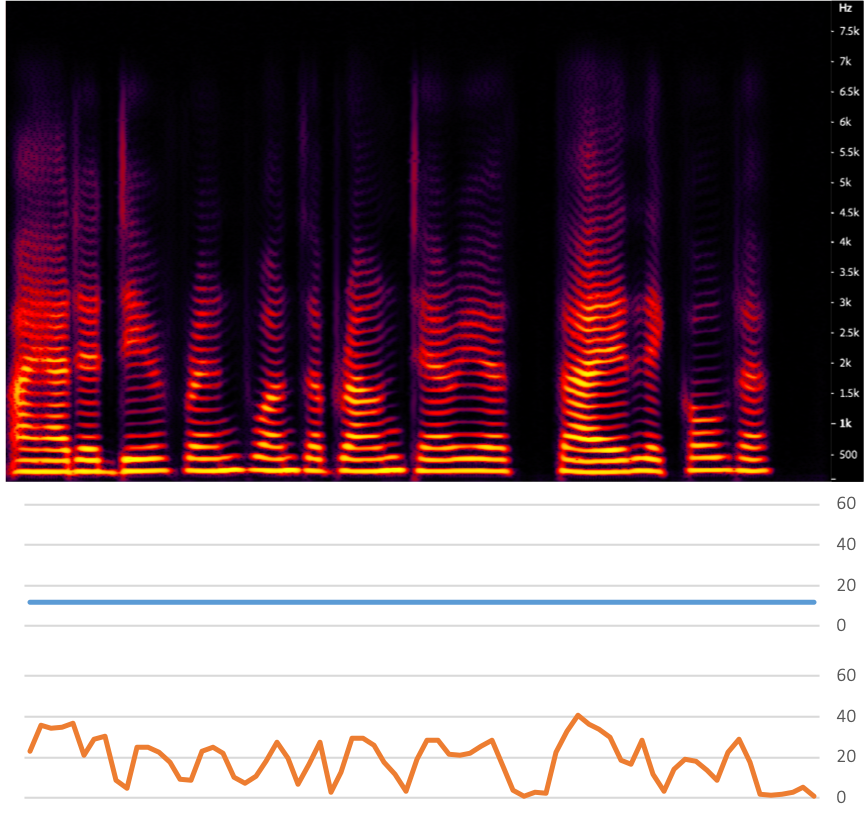
Task: Click the 500 Hz axis label
Action: [x=845, y=453]
